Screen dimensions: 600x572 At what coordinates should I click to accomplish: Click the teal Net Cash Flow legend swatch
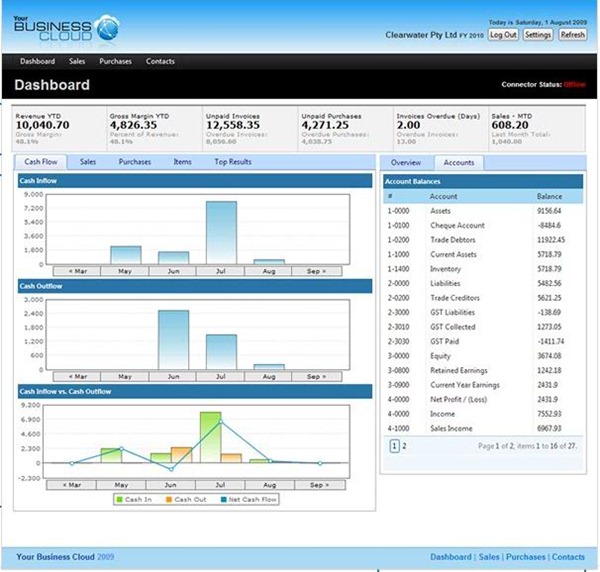pos(224,500)
